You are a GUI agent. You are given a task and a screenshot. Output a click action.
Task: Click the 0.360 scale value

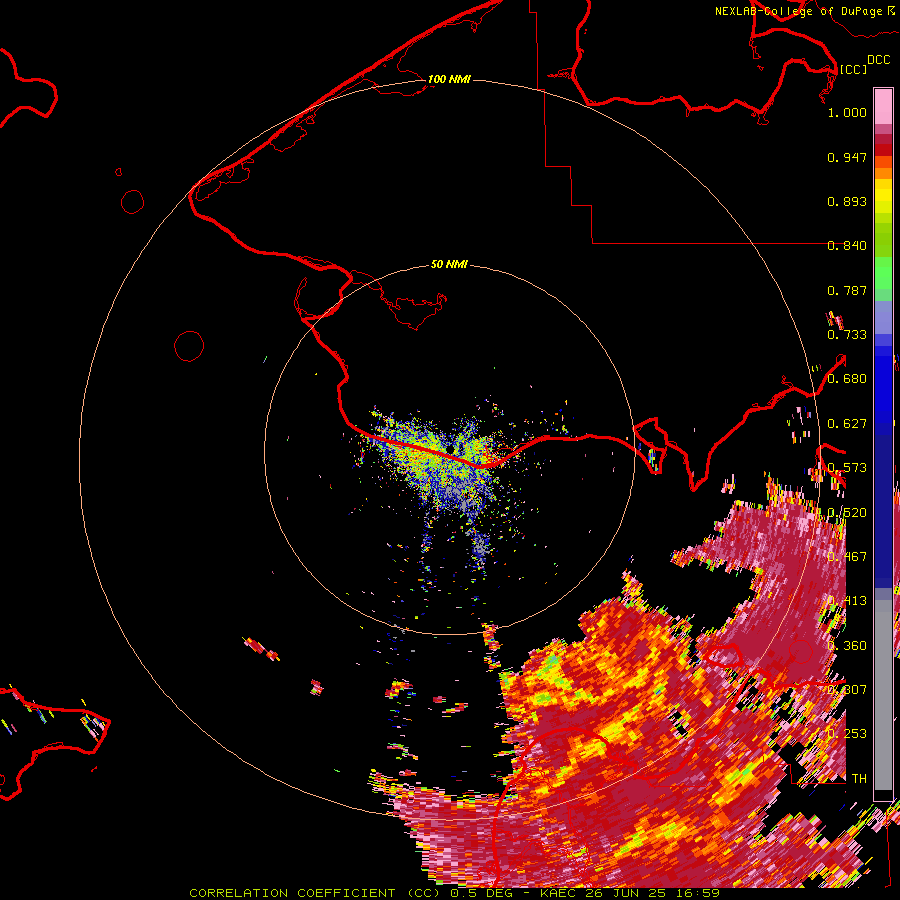pyautogui.click(x=847, y=646)
